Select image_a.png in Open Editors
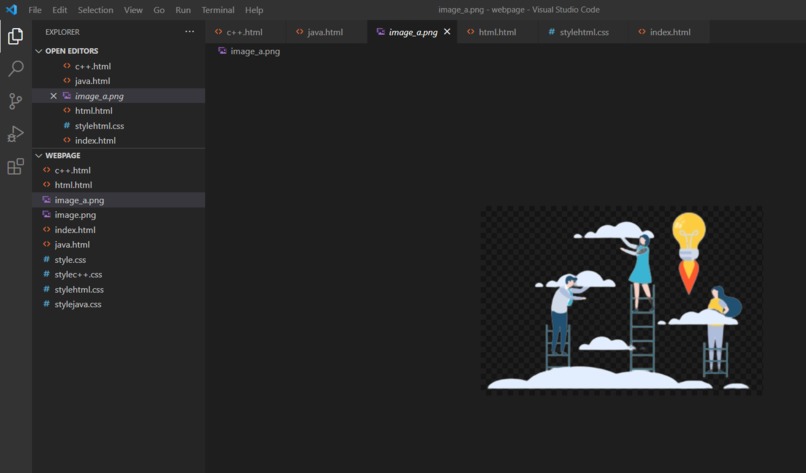Viewport: 806px width, 473px height. pyautogui.click(x=119, y=96)
